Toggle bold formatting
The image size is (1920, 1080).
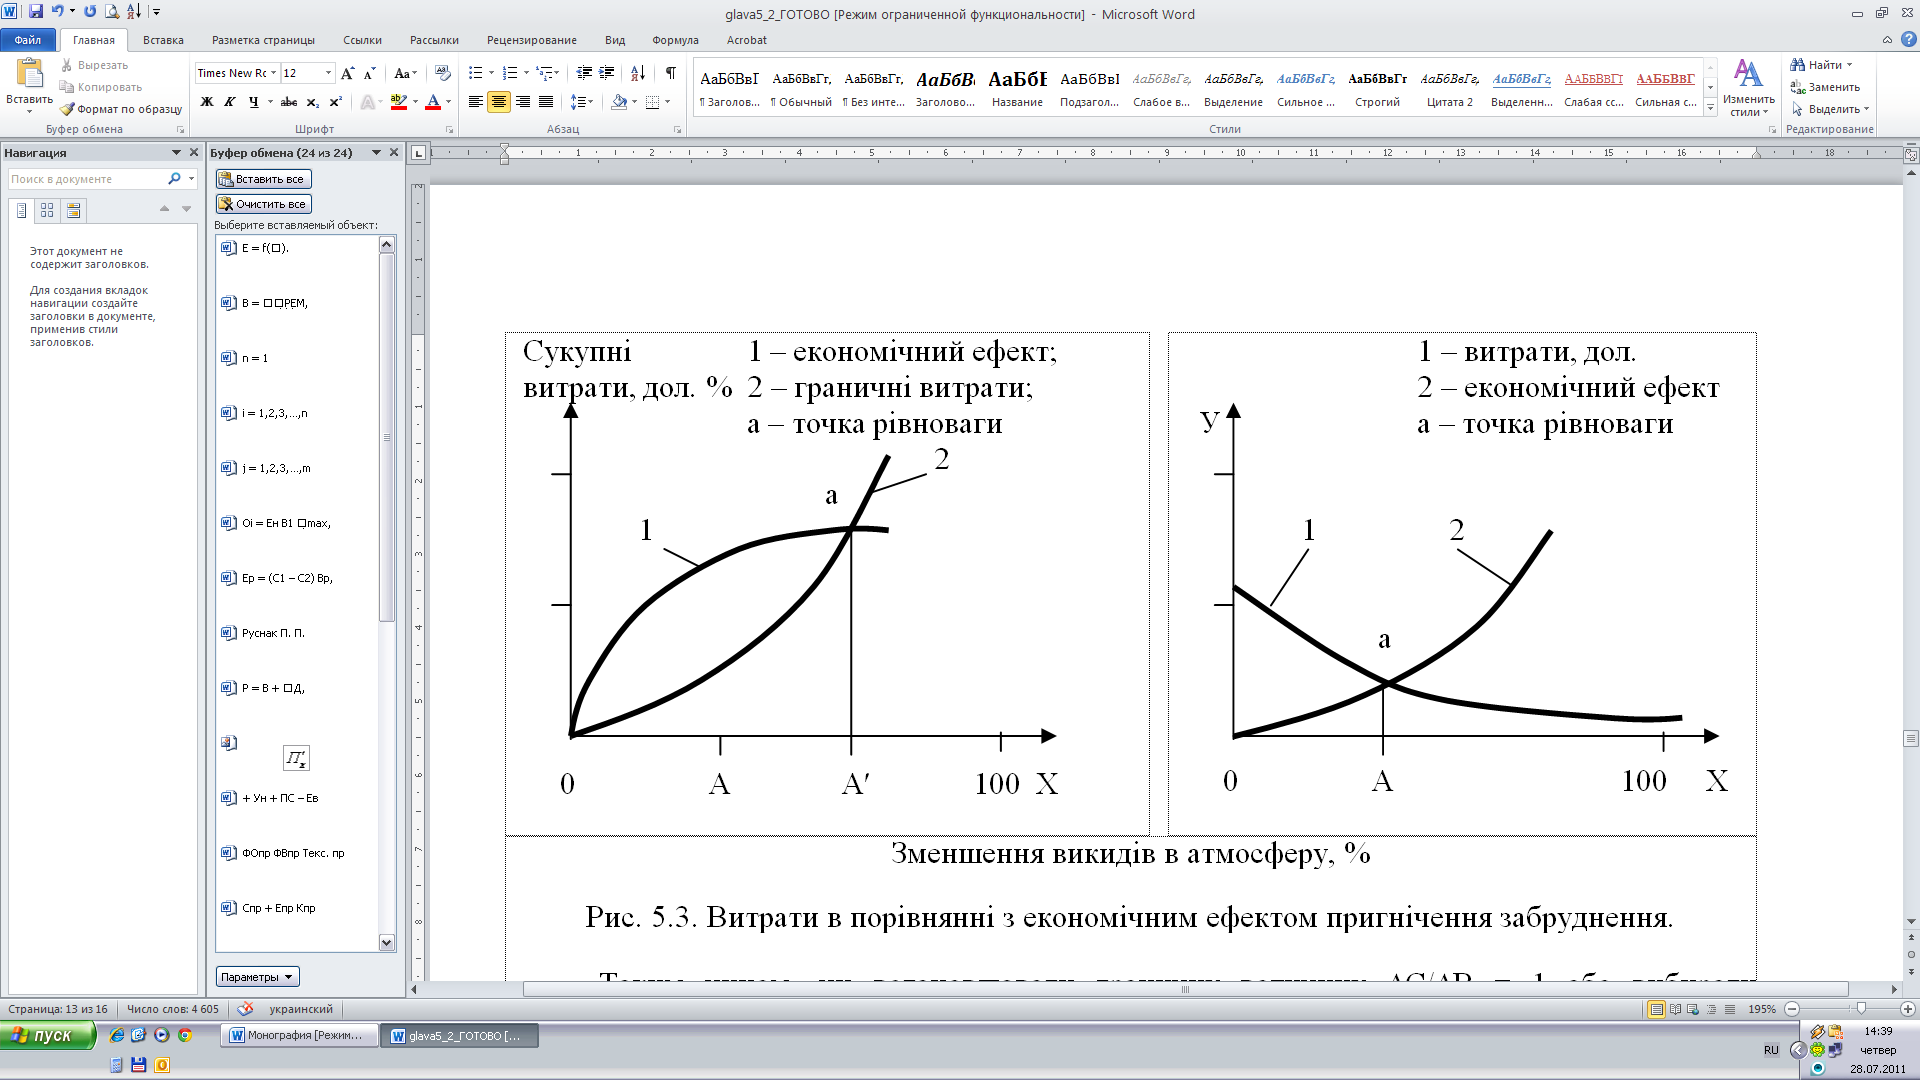(207, 102)
